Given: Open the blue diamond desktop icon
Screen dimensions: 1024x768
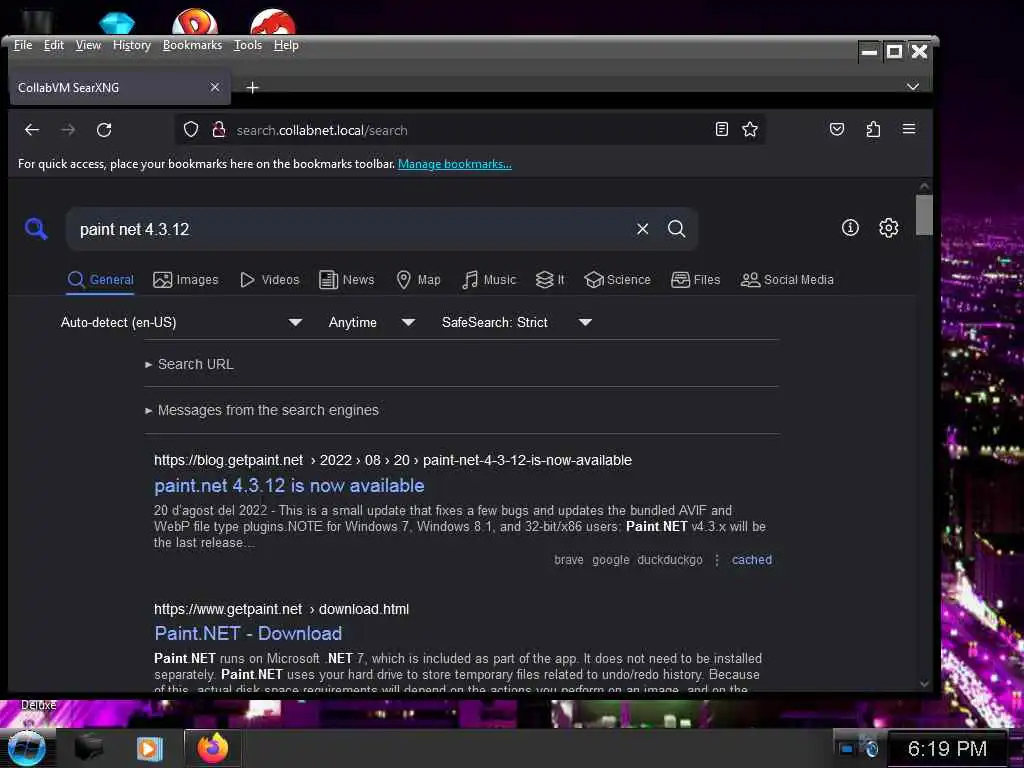Looking at the screenshot, I should pyautogui.click(x=117, y=24).
